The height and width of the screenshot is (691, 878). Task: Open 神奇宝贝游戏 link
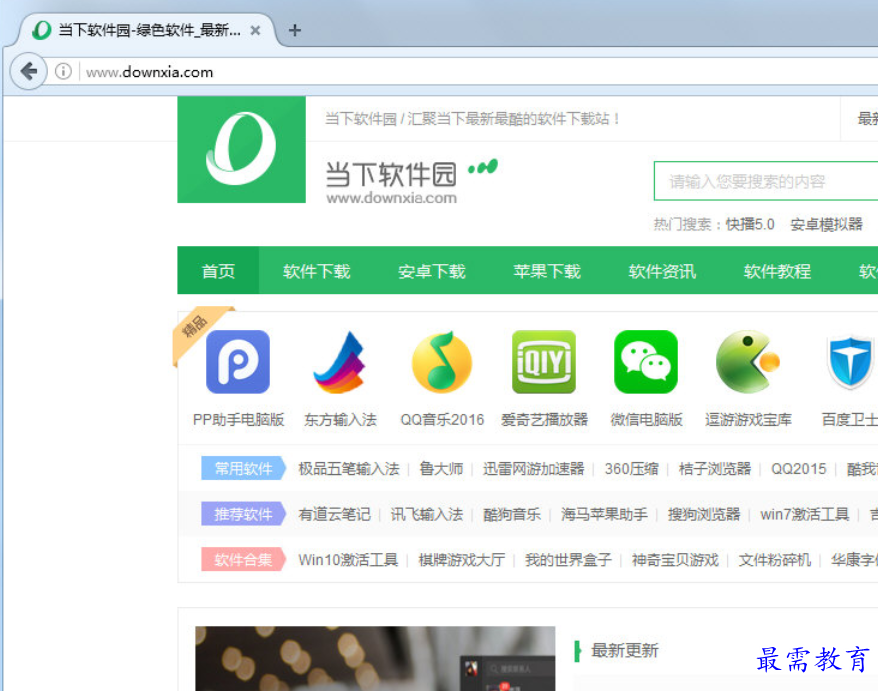tap(675, 560)
